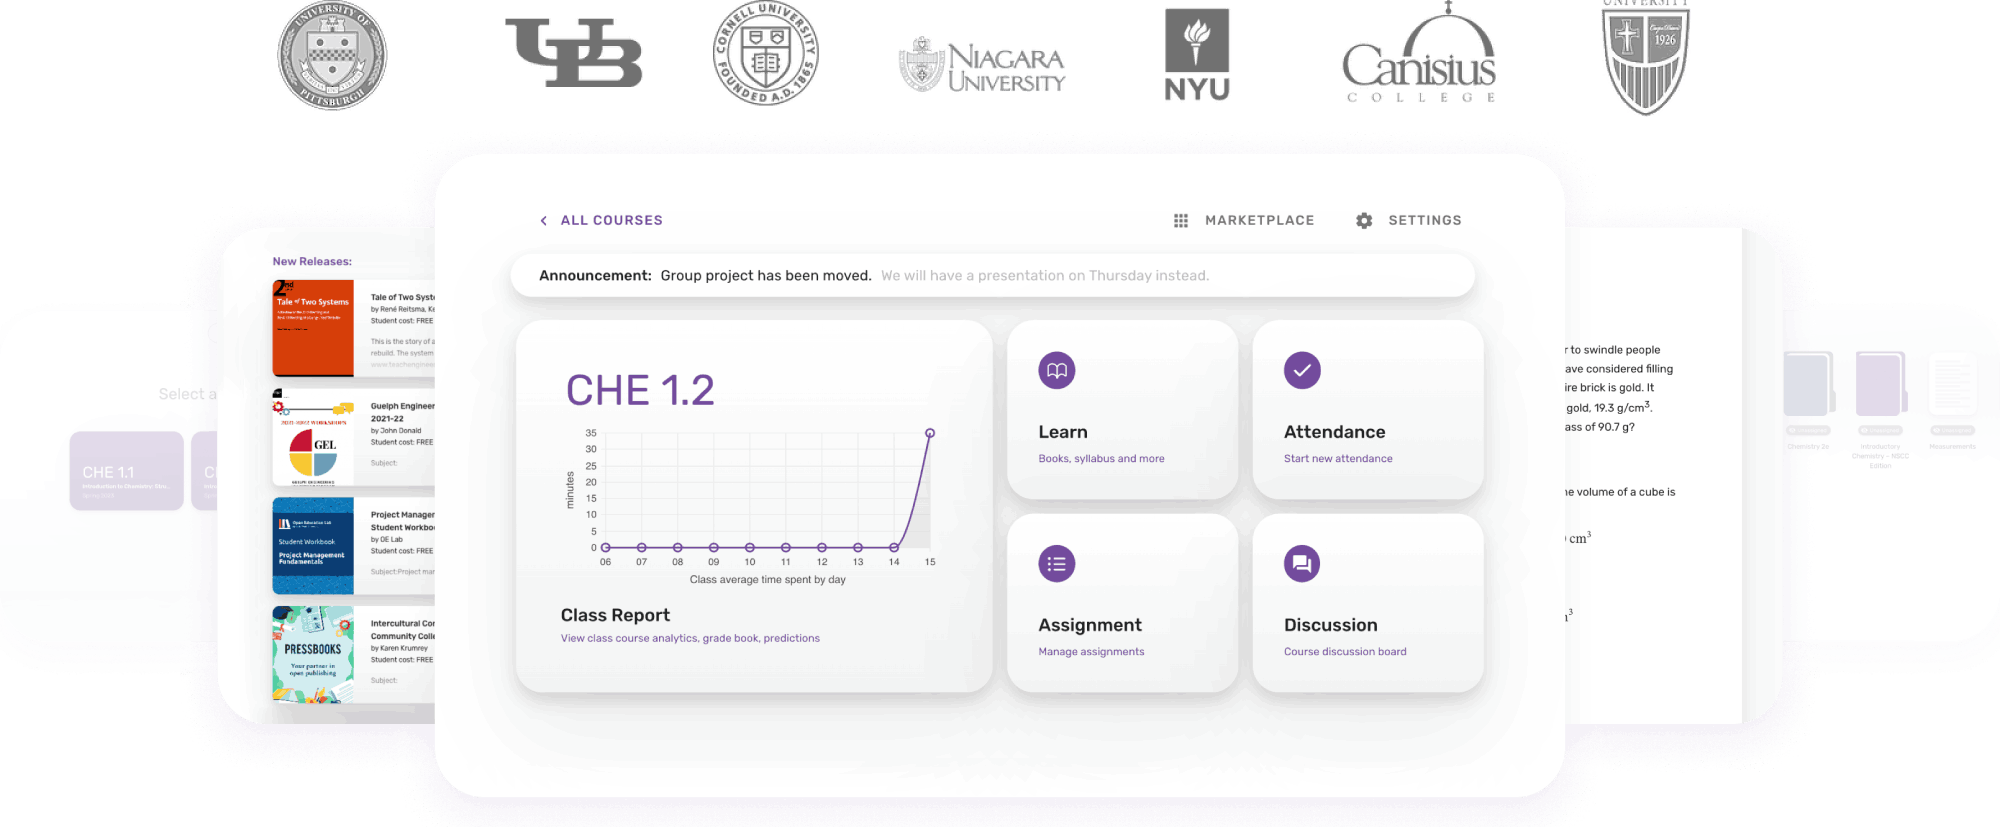Click the Learn book icon

pyautogui.click(x=1057, y=371)
